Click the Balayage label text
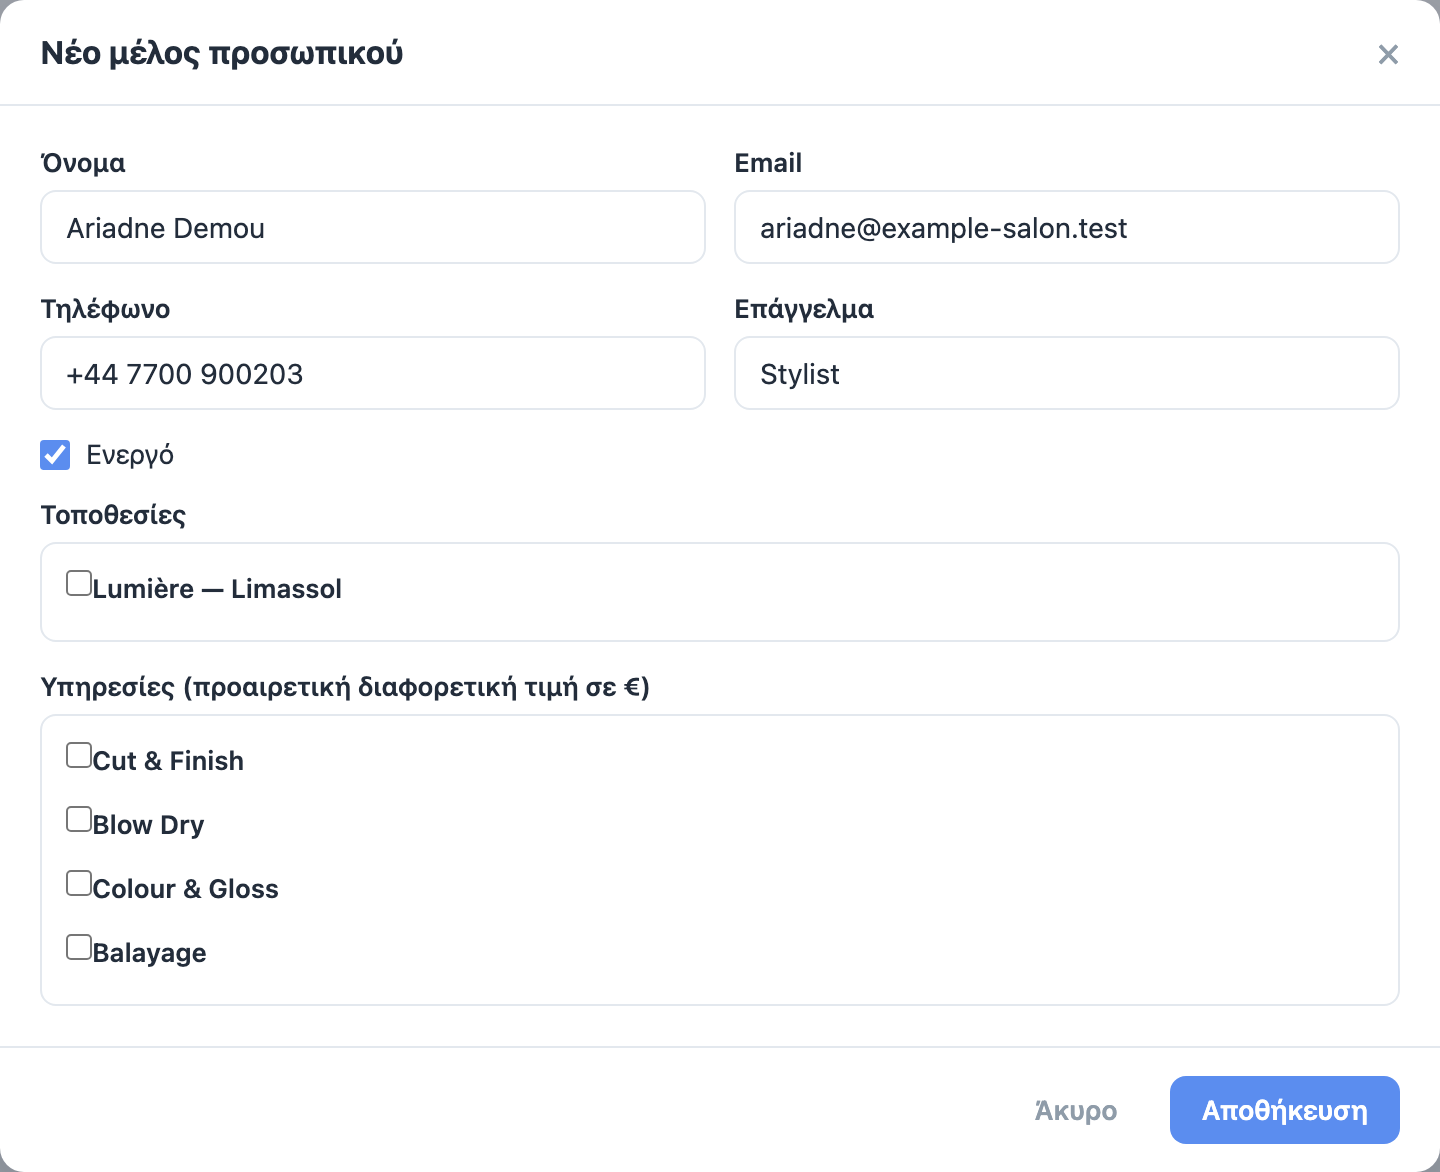The image size is (1440, 1172). point(150,953)
